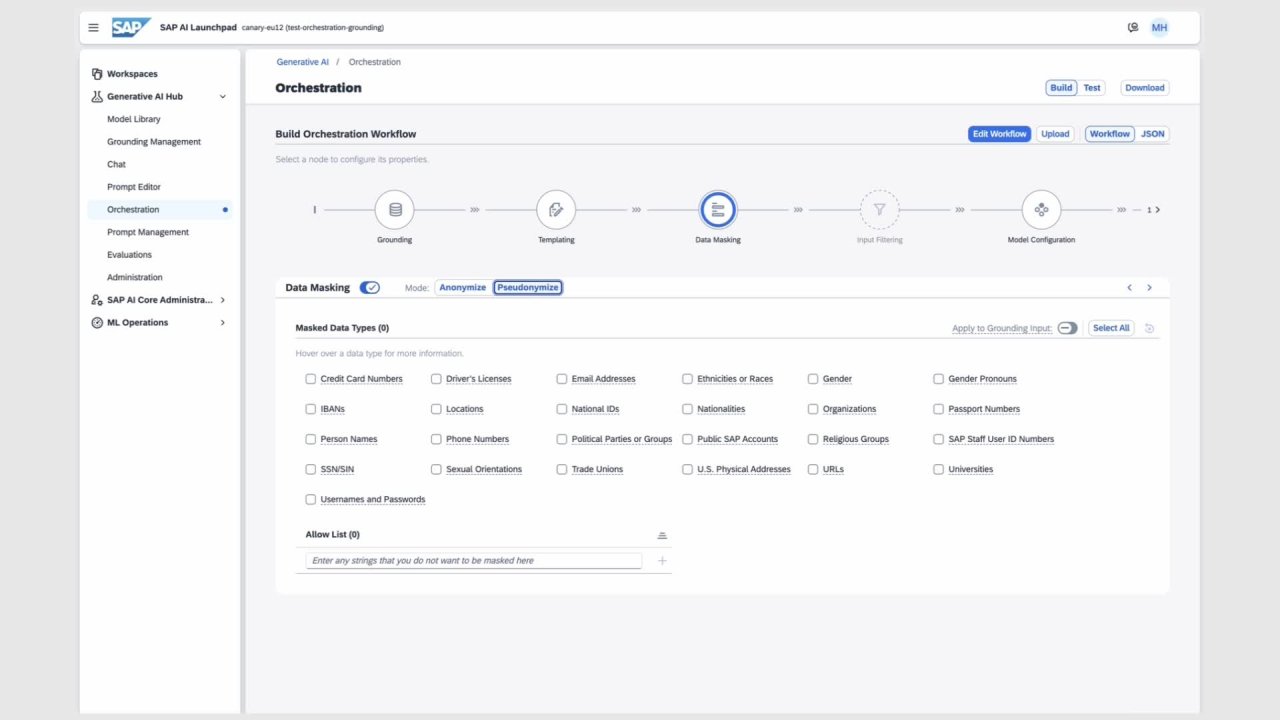
Task: Enable IBANs masking checkbox
Action: [x=311, y=409]
